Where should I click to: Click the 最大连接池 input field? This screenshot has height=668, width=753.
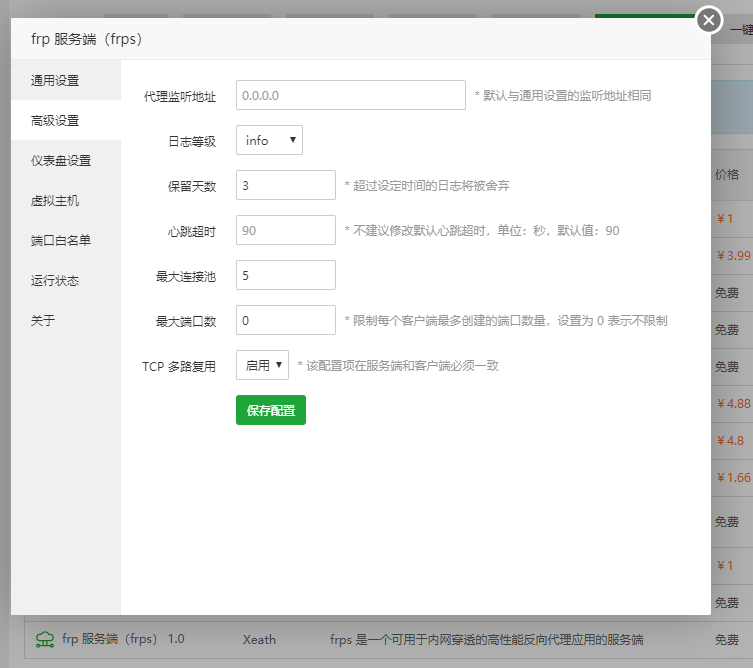click(x=286, y=275)
